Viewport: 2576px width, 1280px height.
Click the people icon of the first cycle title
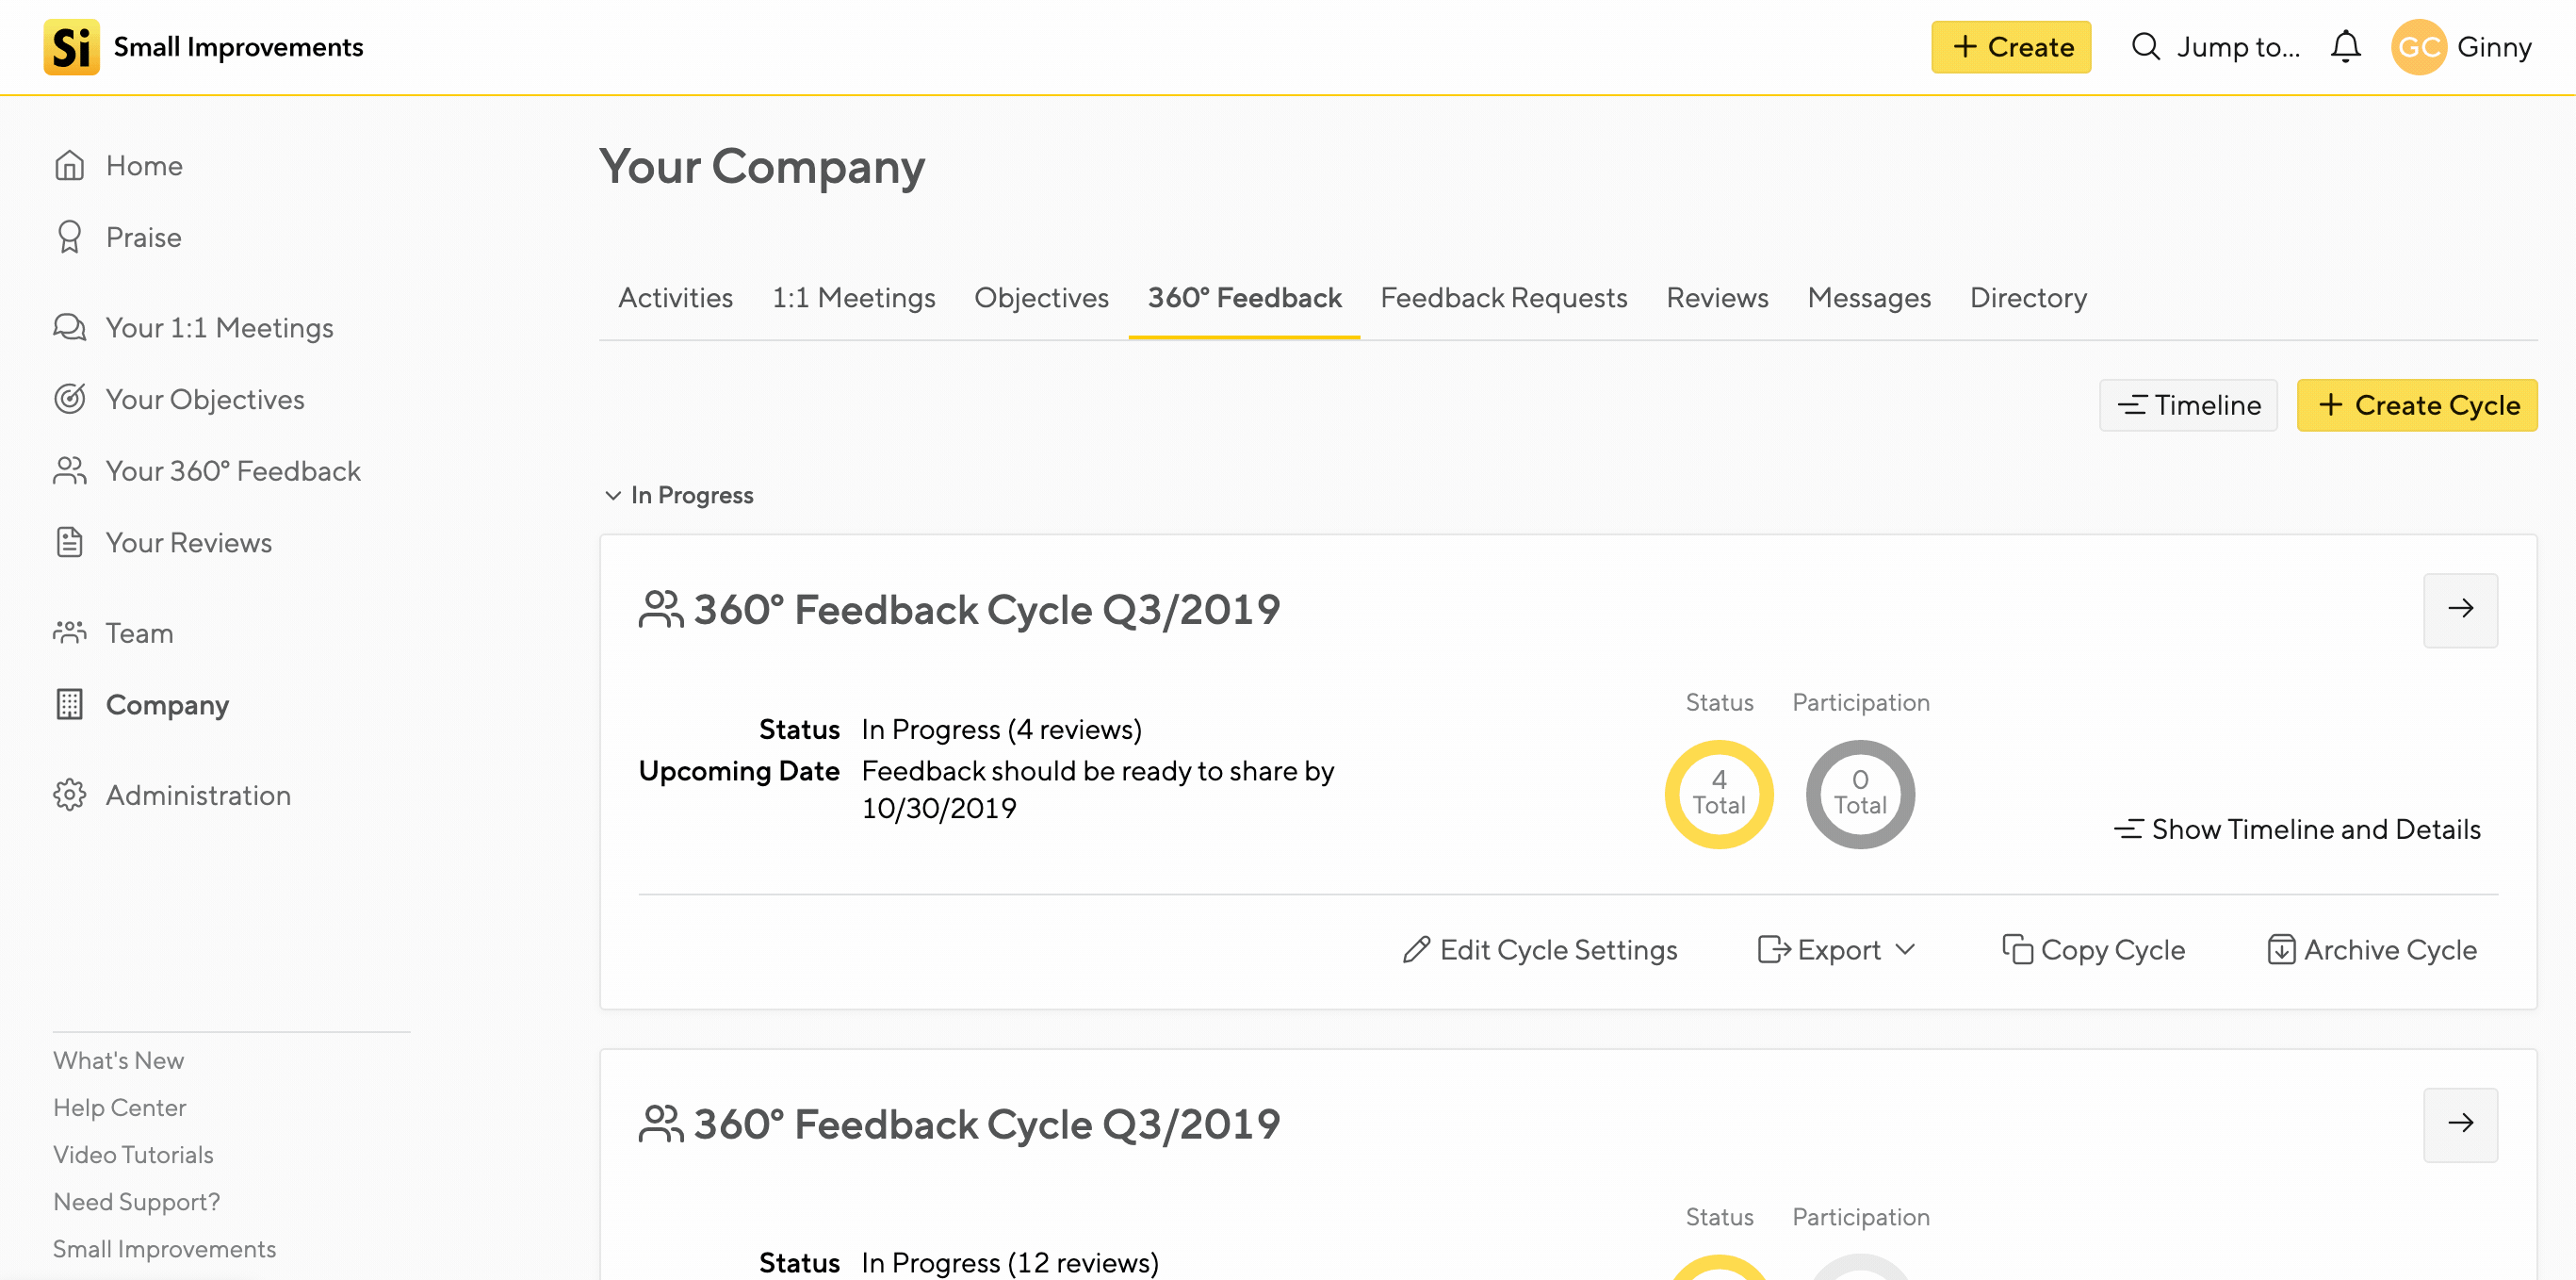[660, 610]
